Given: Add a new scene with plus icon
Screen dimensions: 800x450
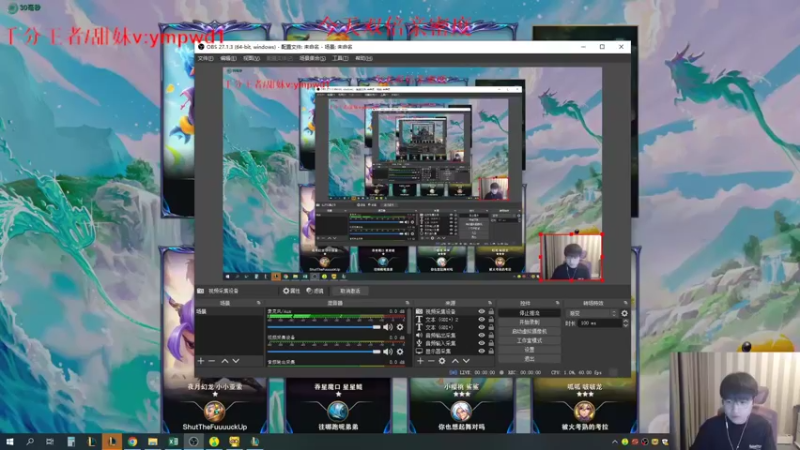Looking at the screenshot, I should click(x=201, y=361).
